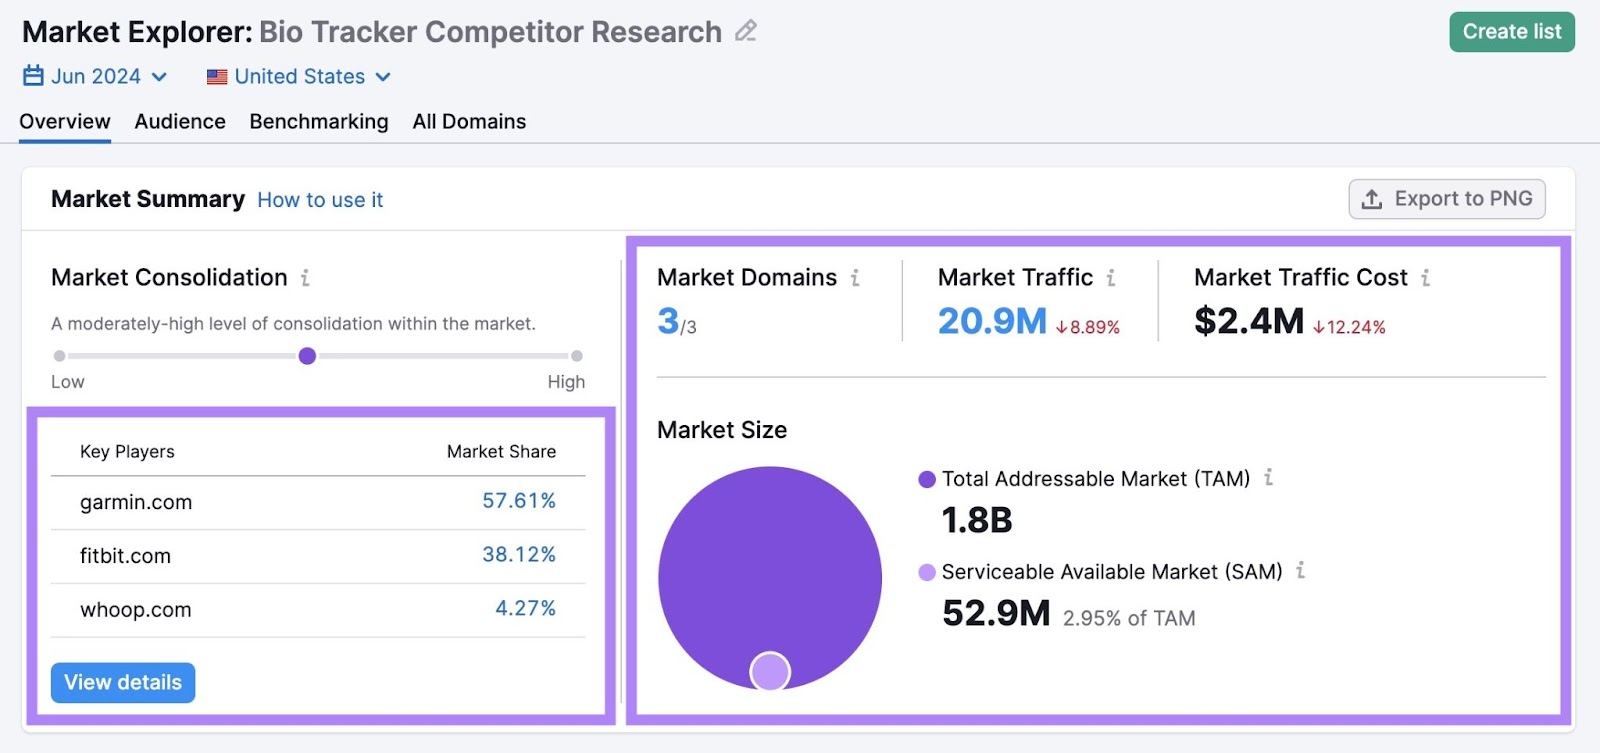Click the 2.95% of TAM text

(x=1129, y=619)
